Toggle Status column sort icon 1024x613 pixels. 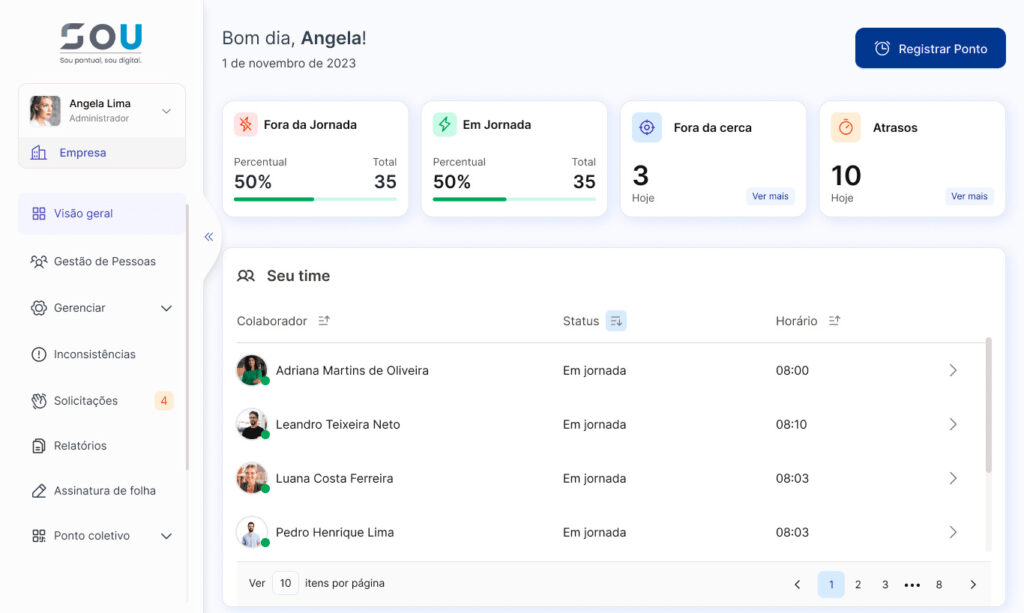[x=616, y=321]
